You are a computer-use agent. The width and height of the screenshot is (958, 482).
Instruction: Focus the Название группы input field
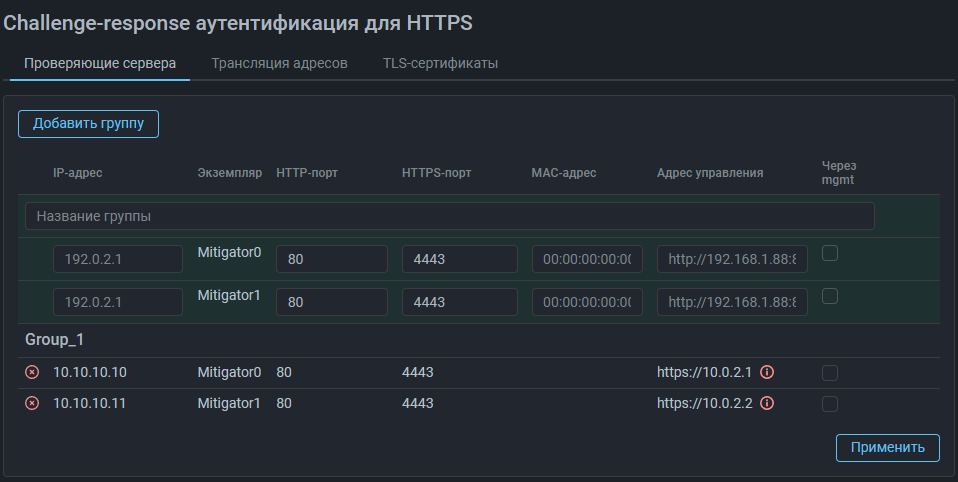pyautogui.click(x=449, y=216)
